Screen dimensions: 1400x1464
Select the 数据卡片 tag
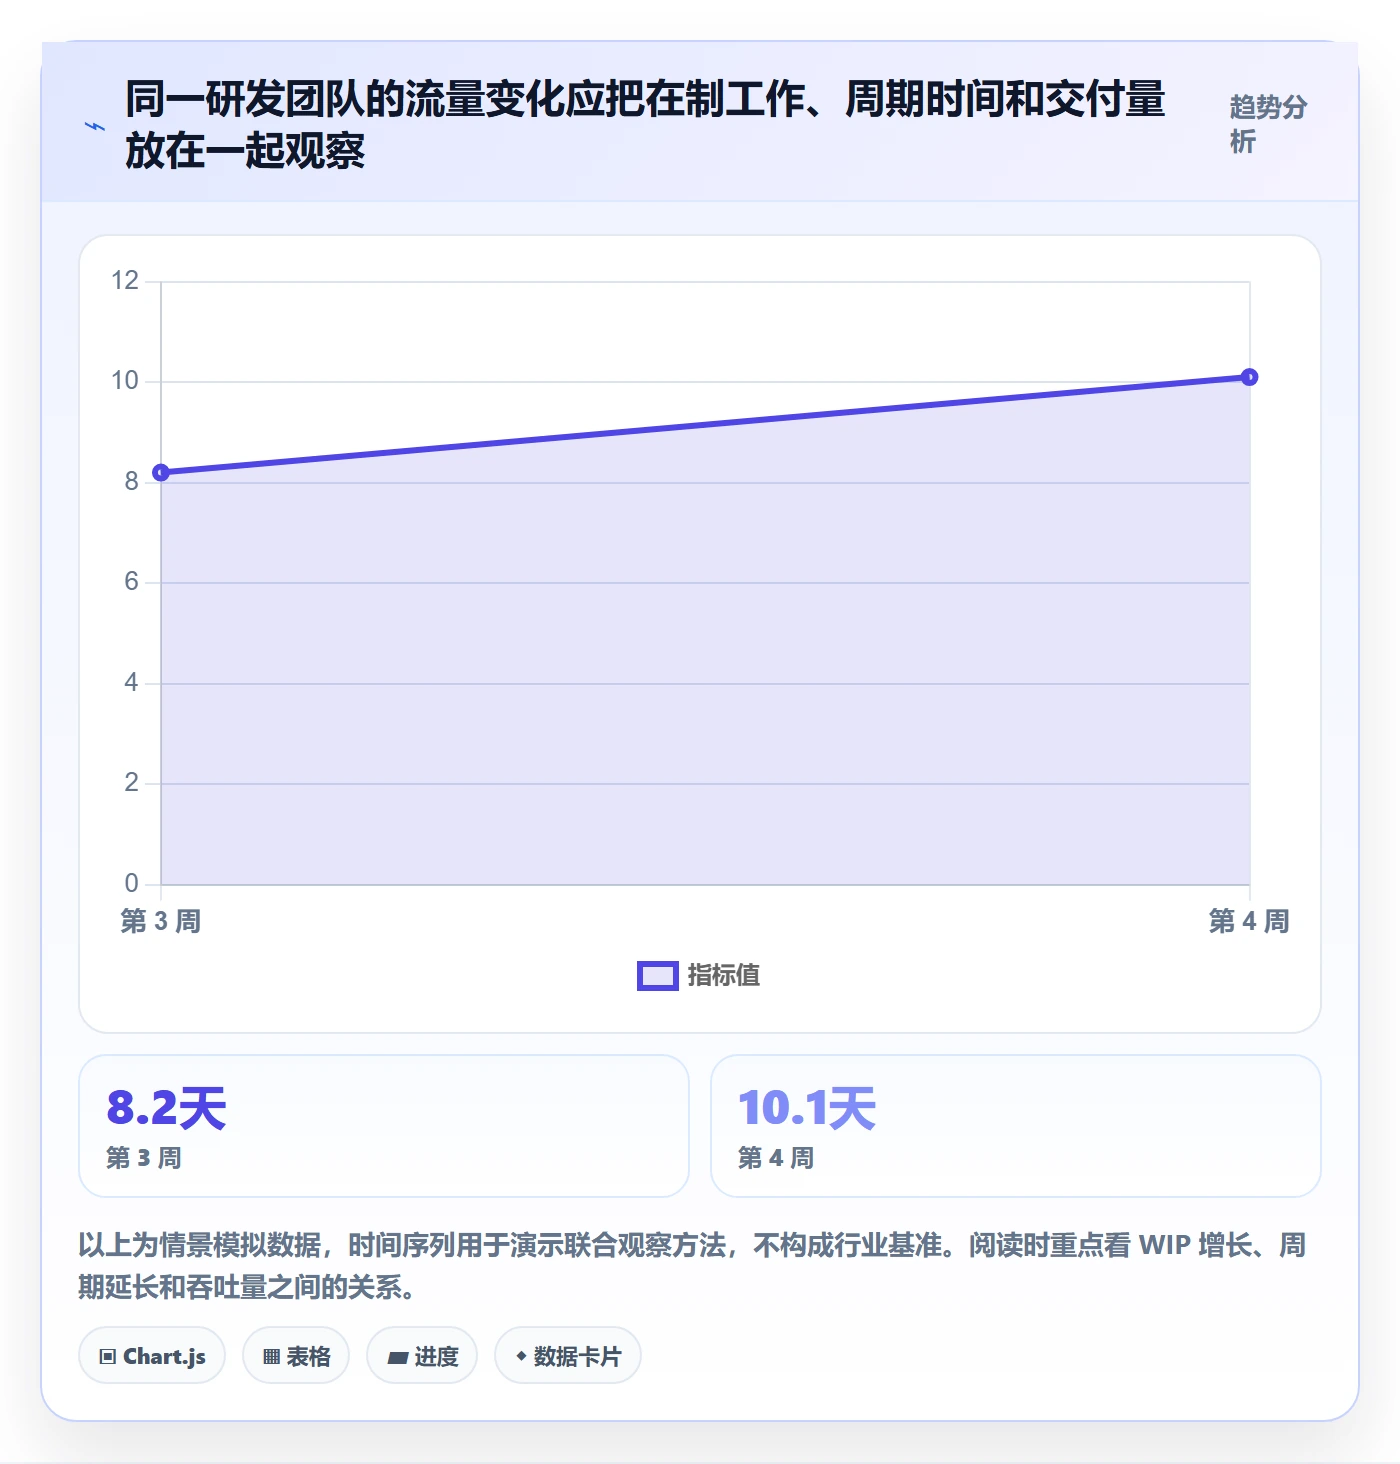(x=568, y=1356)
